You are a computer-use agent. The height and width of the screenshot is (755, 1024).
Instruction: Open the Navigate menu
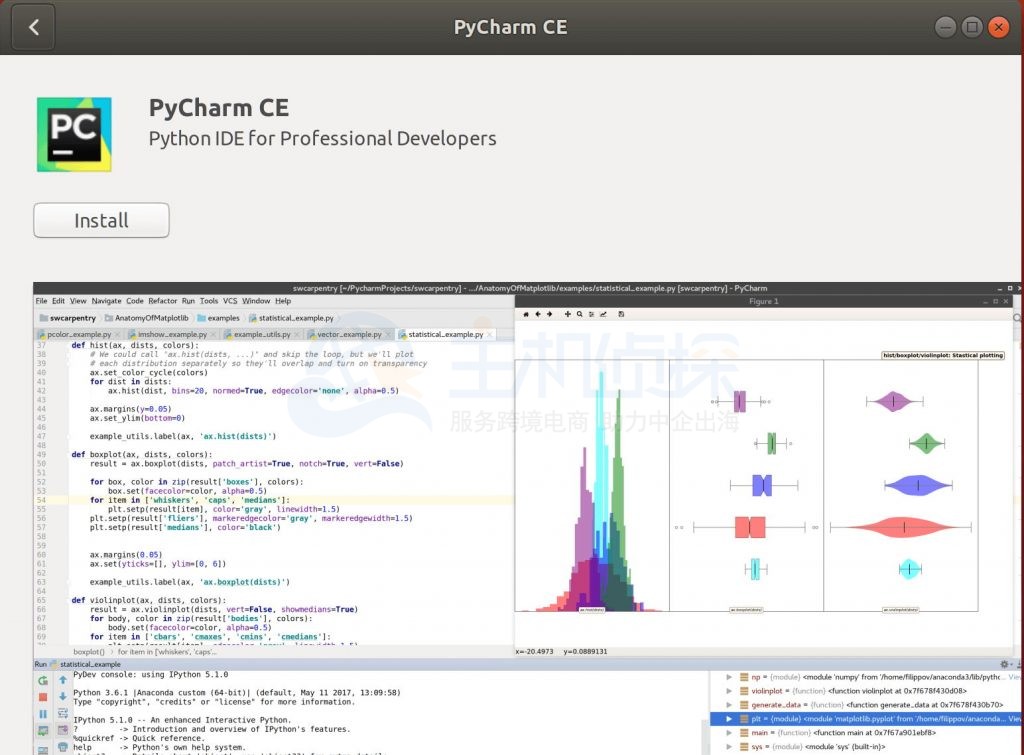coord(106,300)
